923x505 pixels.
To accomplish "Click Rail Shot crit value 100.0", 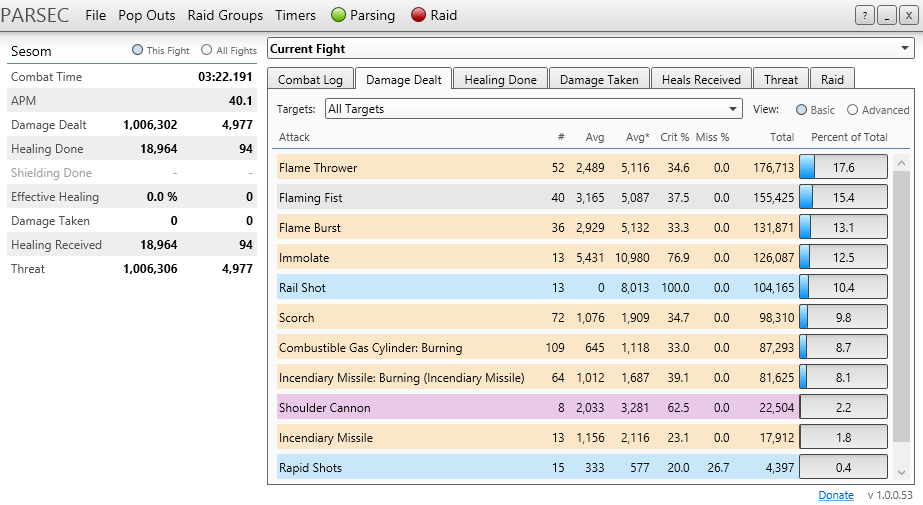I will (x=675, y=288).
